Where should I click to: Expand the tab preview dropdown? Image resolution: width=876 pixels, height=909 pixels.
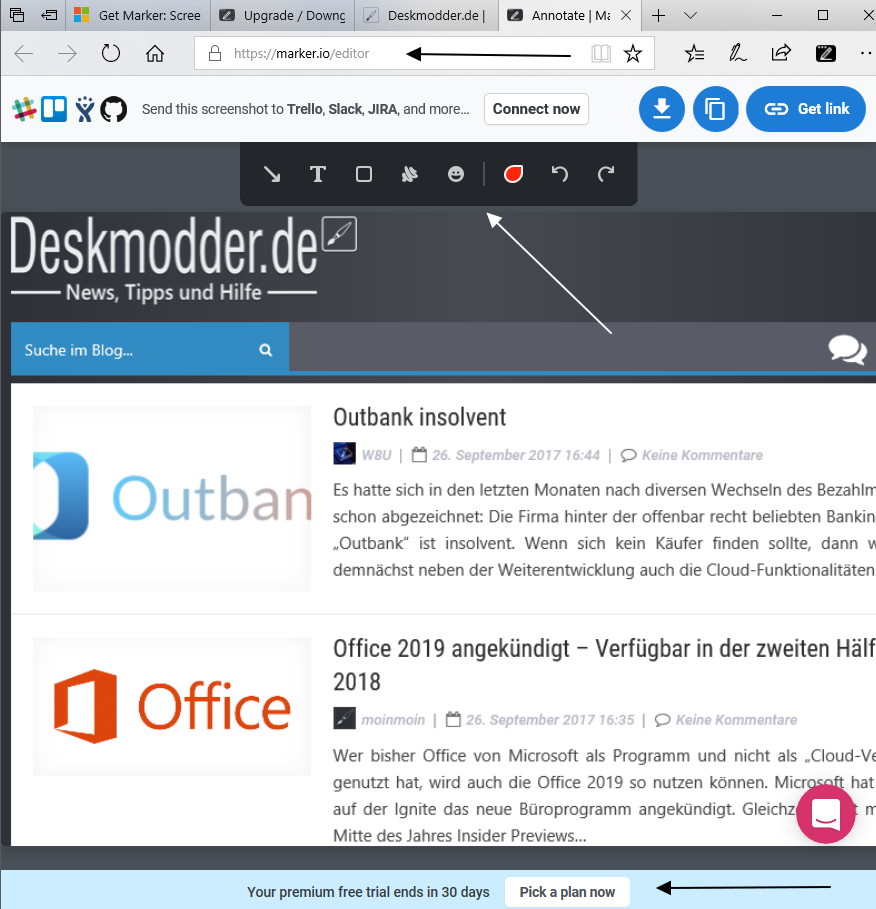pyautogui.click(x=690, y=15)
